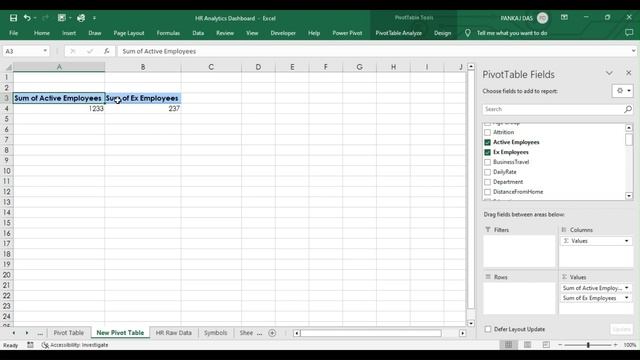Screen dimensions: 640x360
Task: Open Sum of Active Employees field dropdown
Action: pyautogui.click(x=627, y=288)
